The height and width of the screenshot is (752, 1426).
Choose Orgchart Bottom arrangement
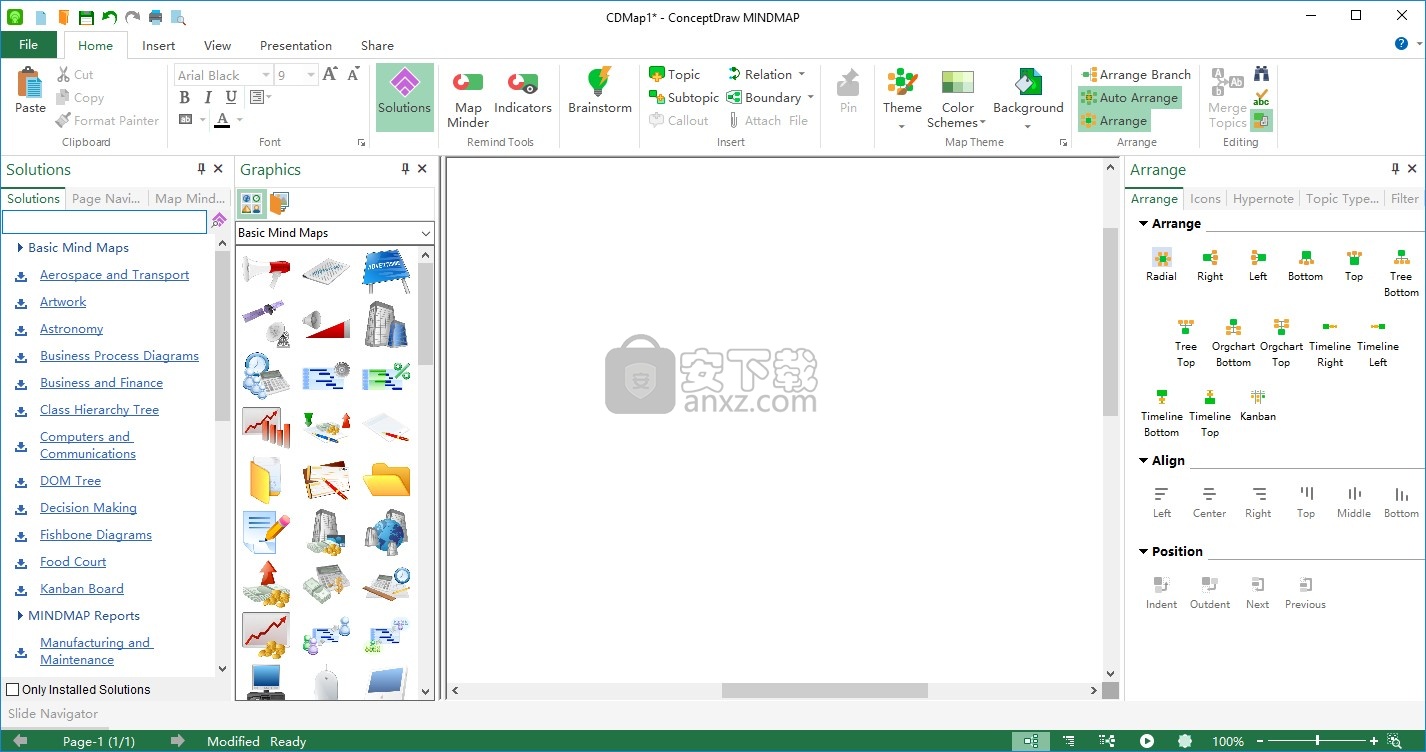1233,343
